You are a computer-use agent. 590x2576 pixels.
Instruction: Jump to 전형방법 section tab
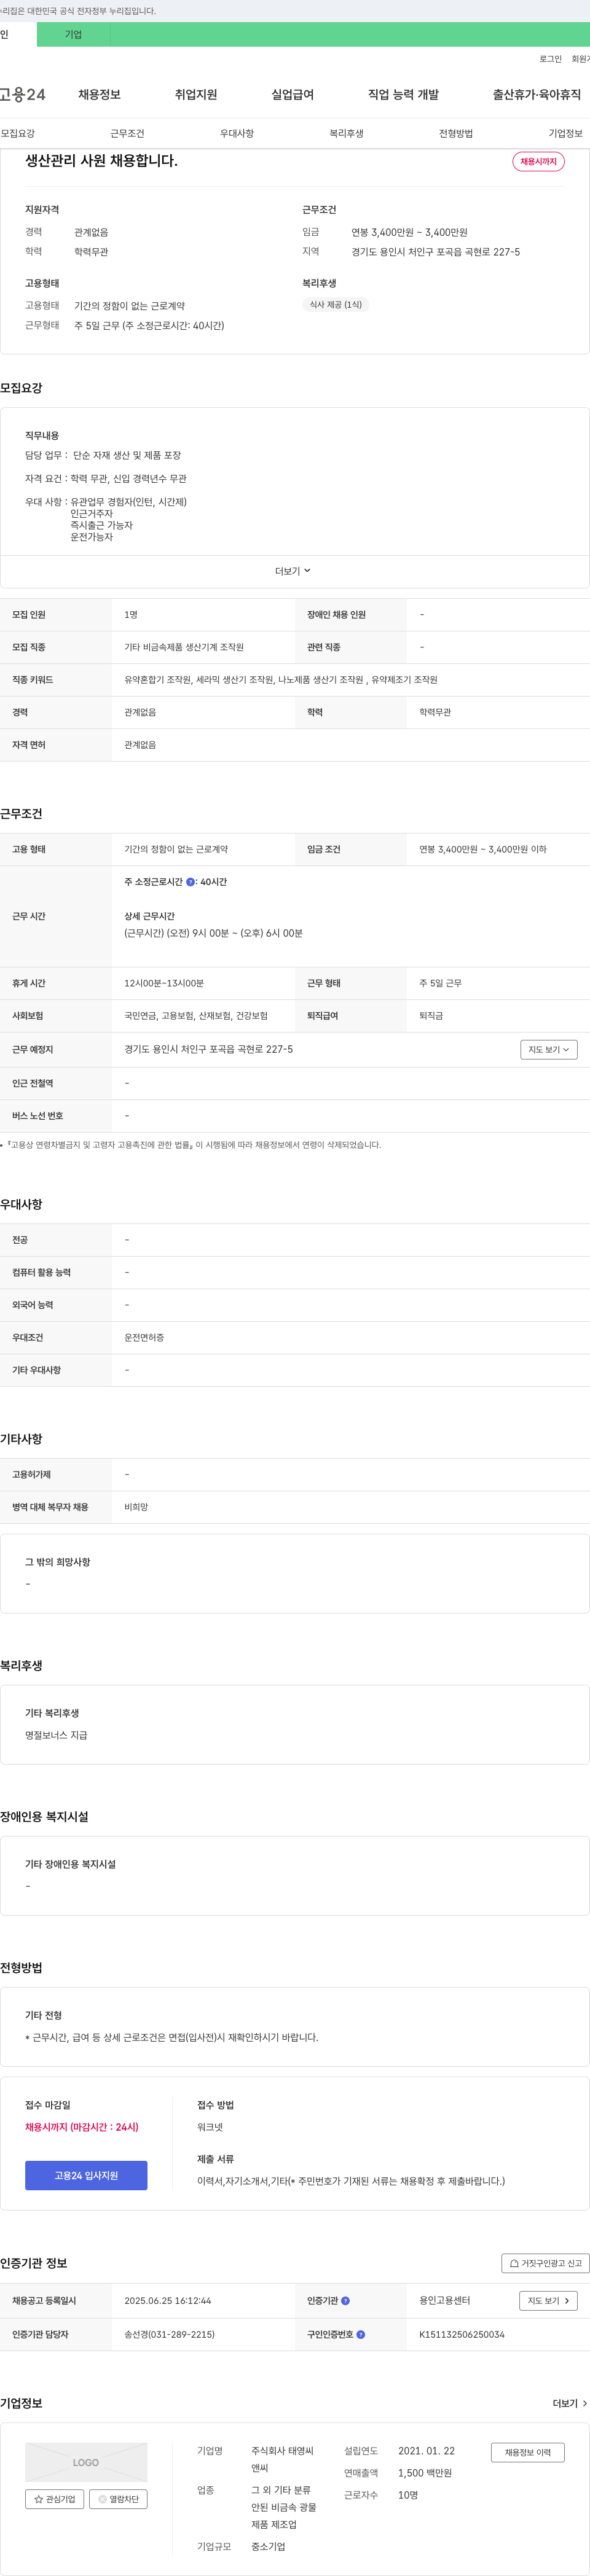(x=456, y=134)
